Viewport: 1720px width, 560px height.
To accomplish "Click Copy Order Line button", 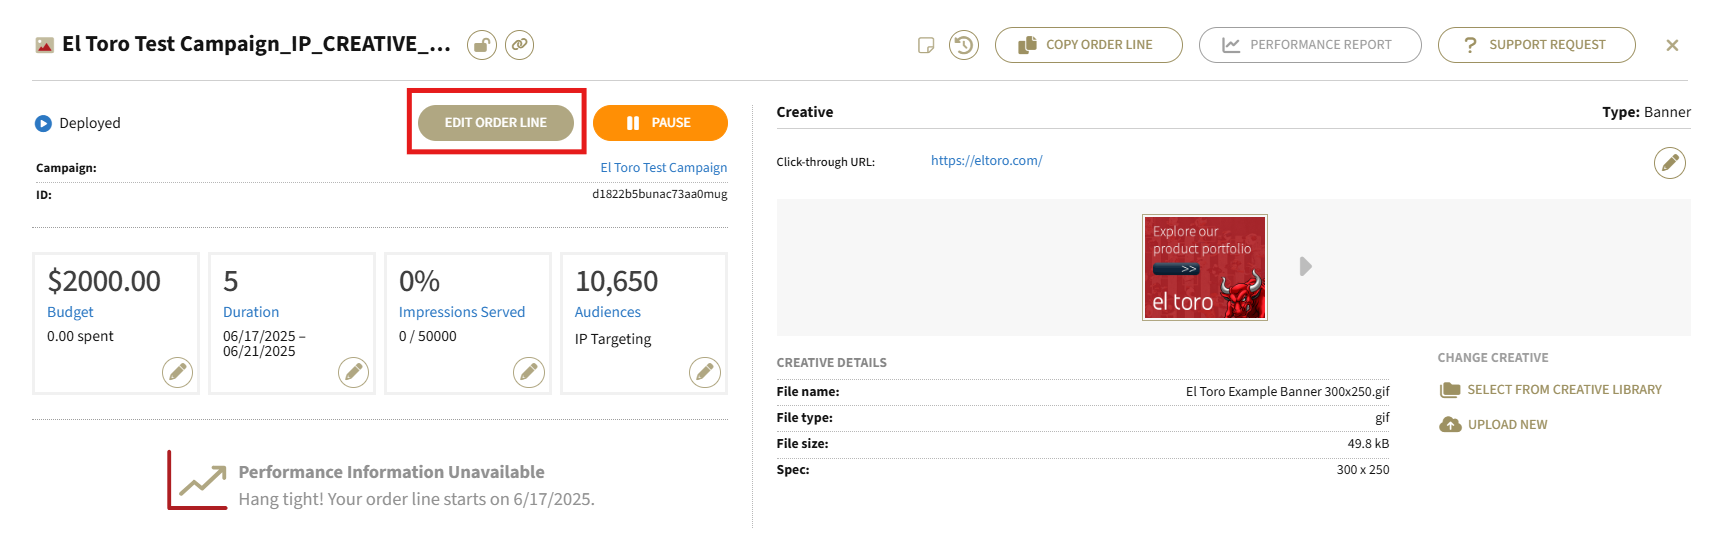I will pos(1089,45).
